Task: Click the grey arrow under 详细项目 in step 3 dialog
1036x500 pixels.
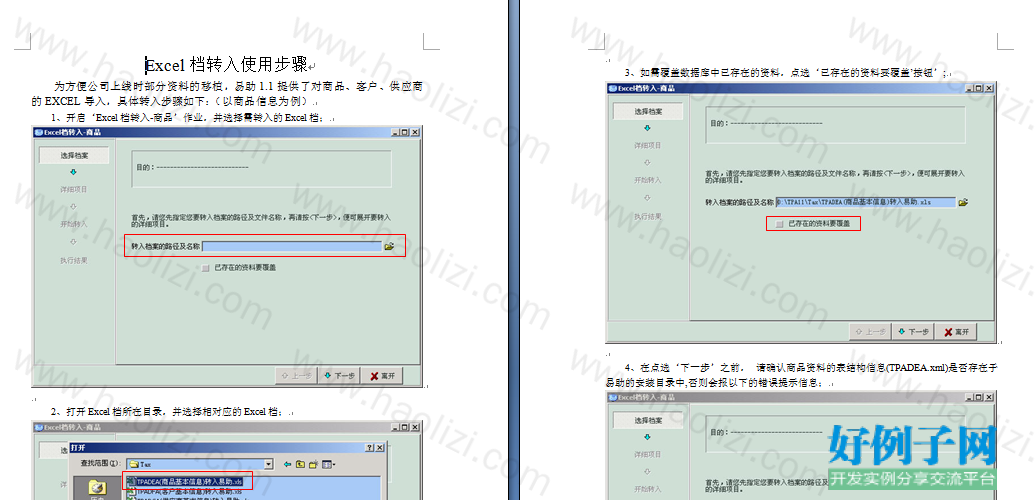Action: [648, 162]
